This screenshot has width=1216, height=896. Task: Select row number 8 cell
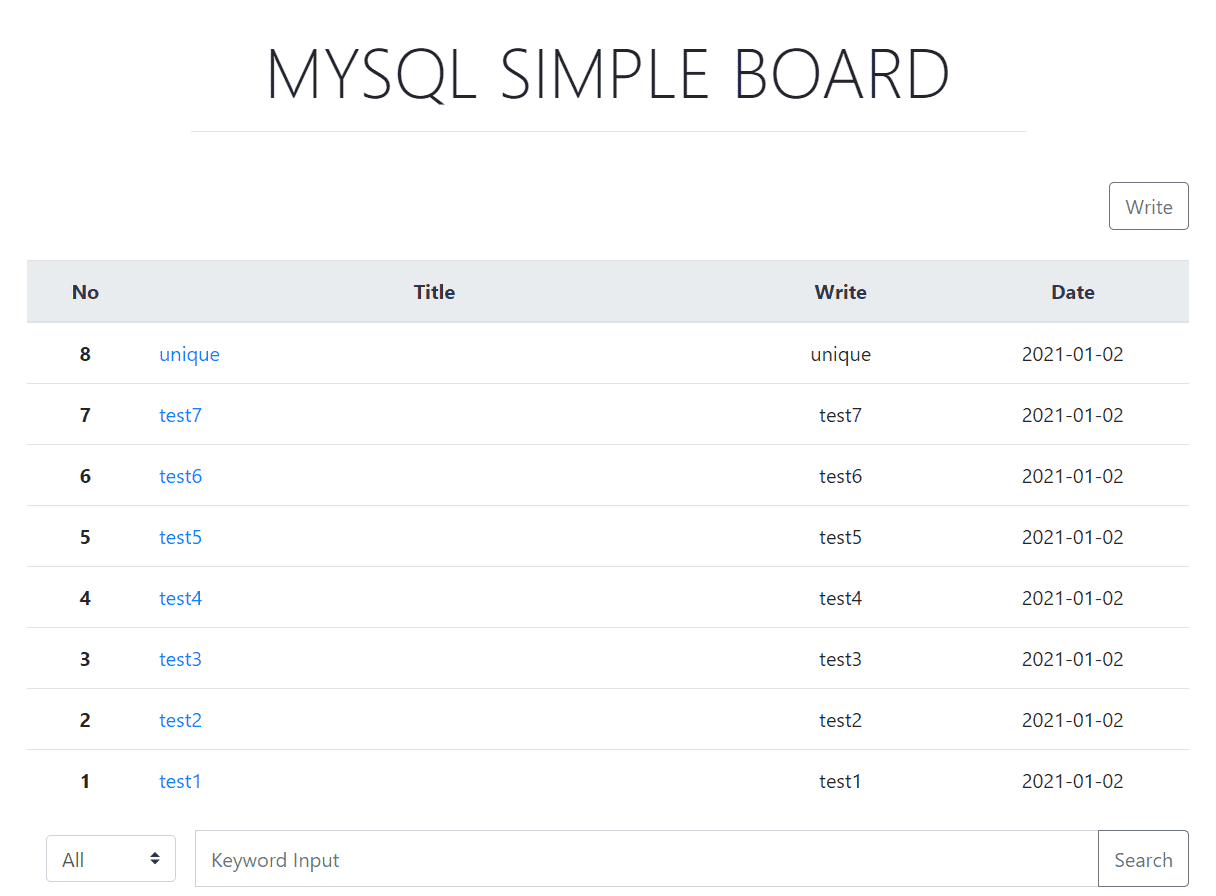coord(85,354)
